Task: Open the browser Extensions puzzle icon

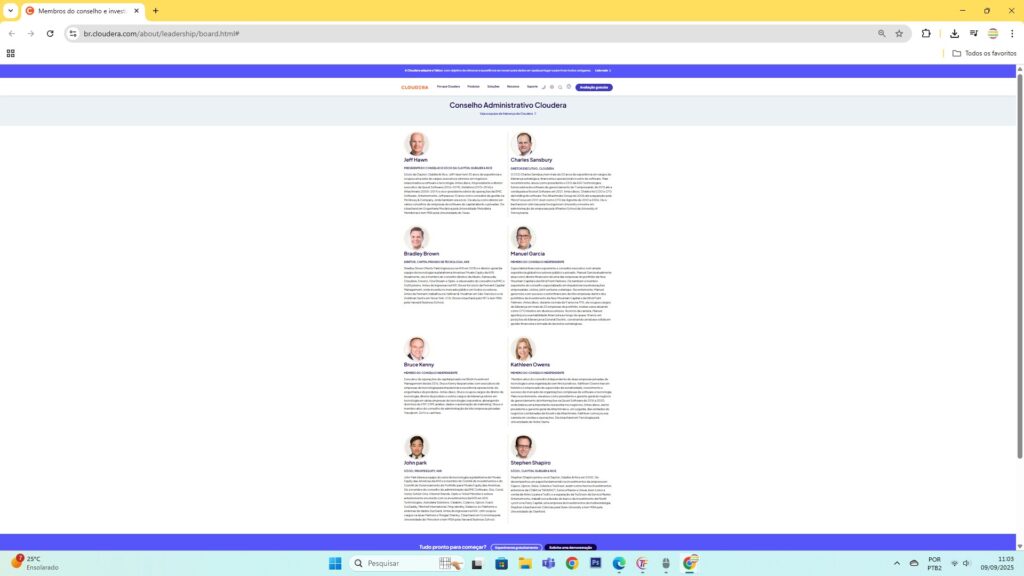Action: pos(926,33)
